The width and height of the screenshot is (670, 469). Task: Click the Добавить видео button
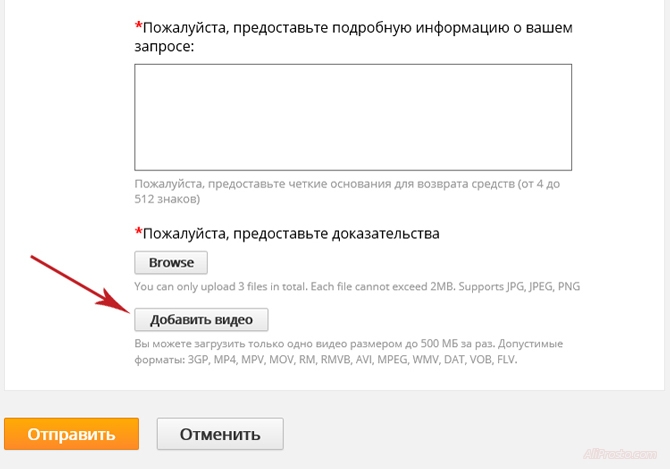tap(201, 320)
